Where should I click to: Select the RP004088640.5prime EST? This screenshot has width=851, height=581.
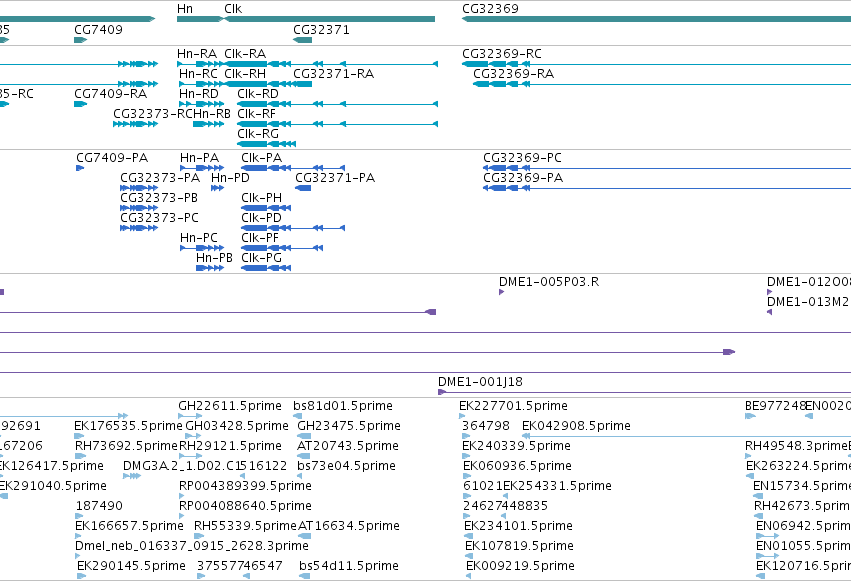click(x=245, y=506)
